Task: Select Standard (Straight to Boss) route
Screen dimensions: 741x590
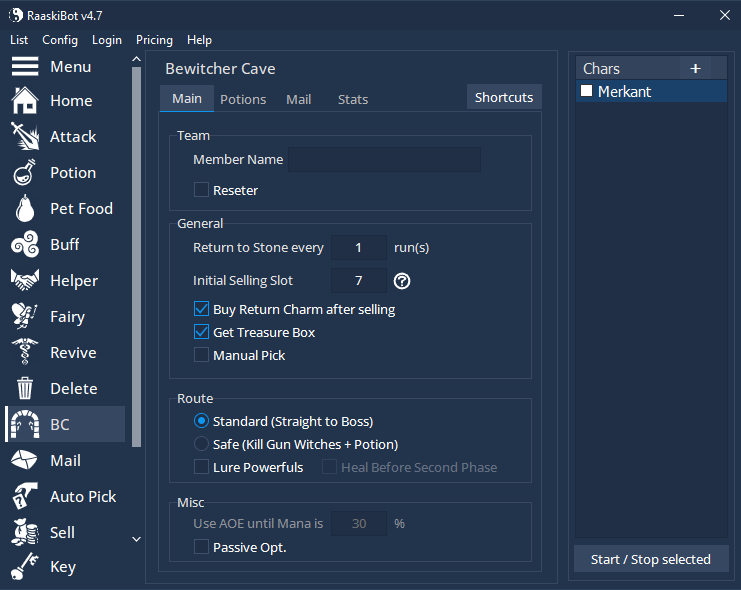Action: point(201,421)
